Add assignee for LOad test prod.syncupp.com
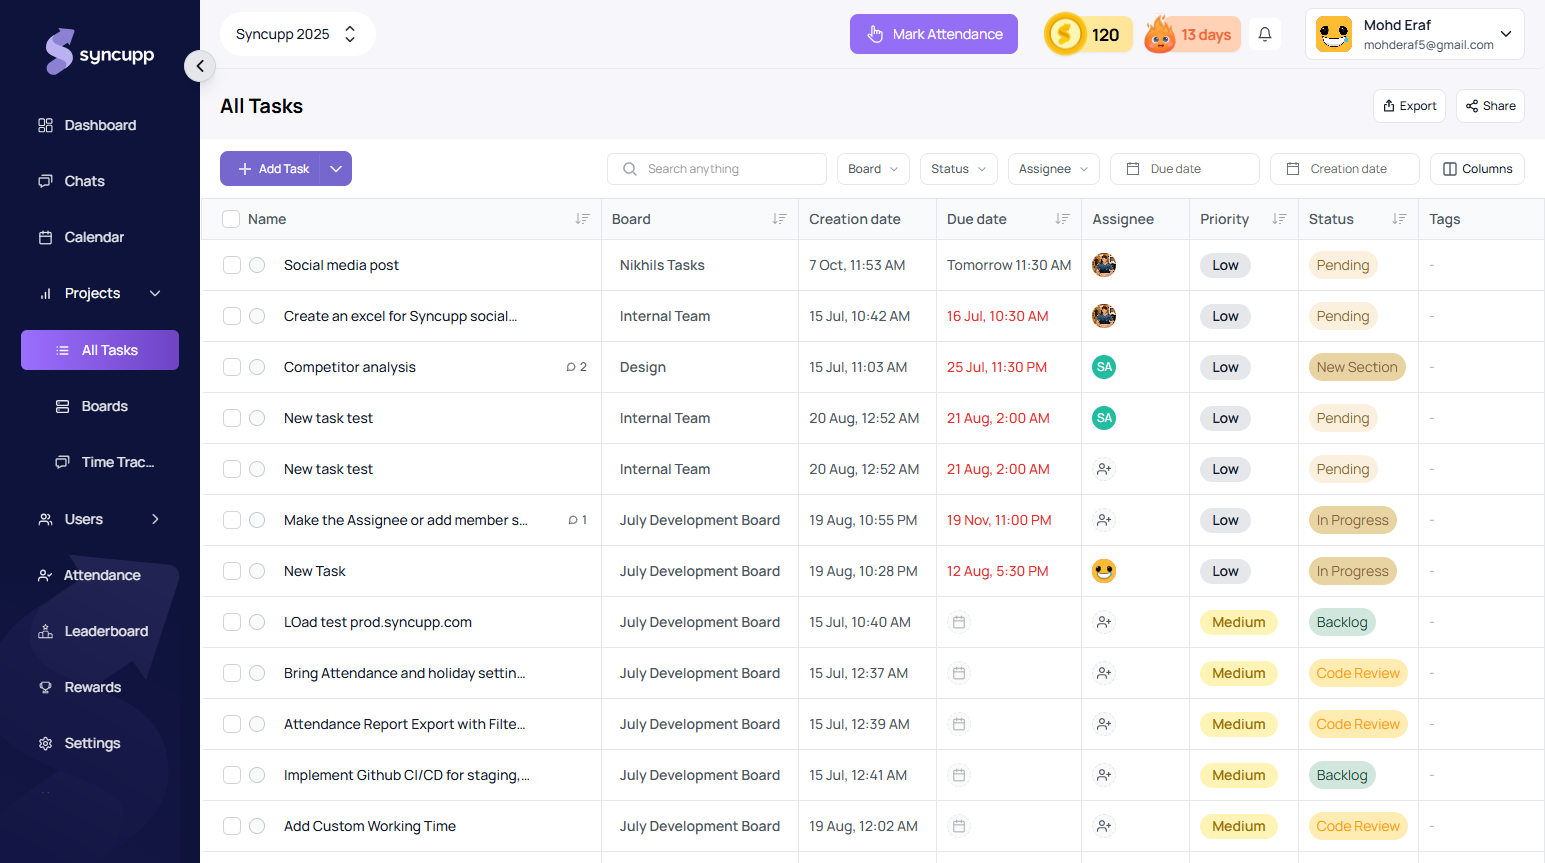Image resolution: width=1545 pixels, height=863 pixels. click(x=1104, y=622)
